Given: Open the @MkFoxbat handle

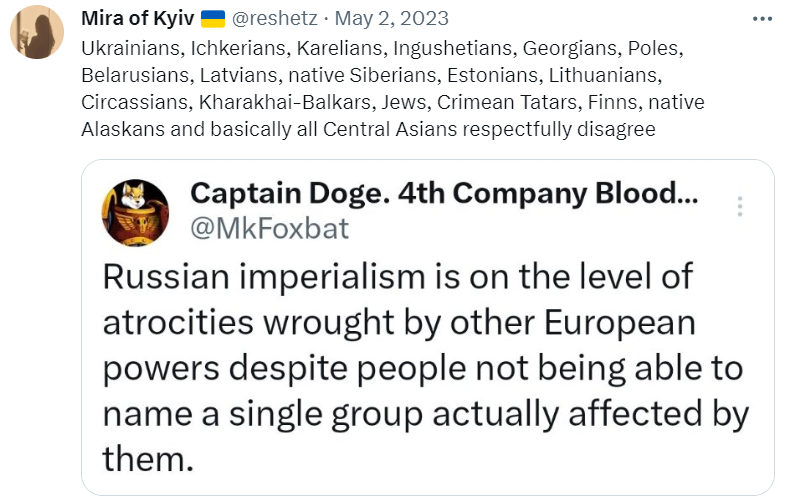Looking at the screenshot, I should (269, 228).
